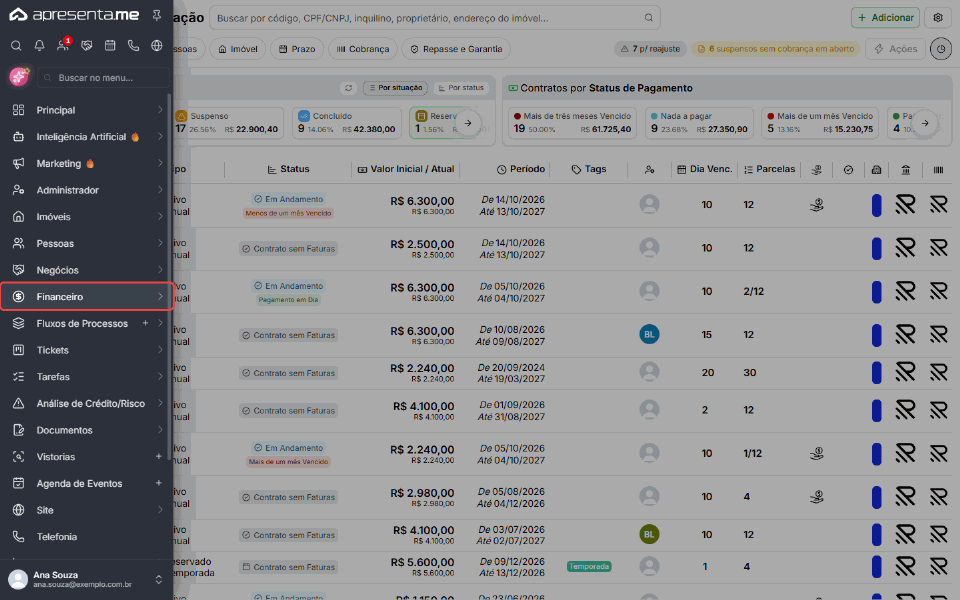Toggle the Por status view
Viewport: 960px width, 600px height.
pos(461,88)
